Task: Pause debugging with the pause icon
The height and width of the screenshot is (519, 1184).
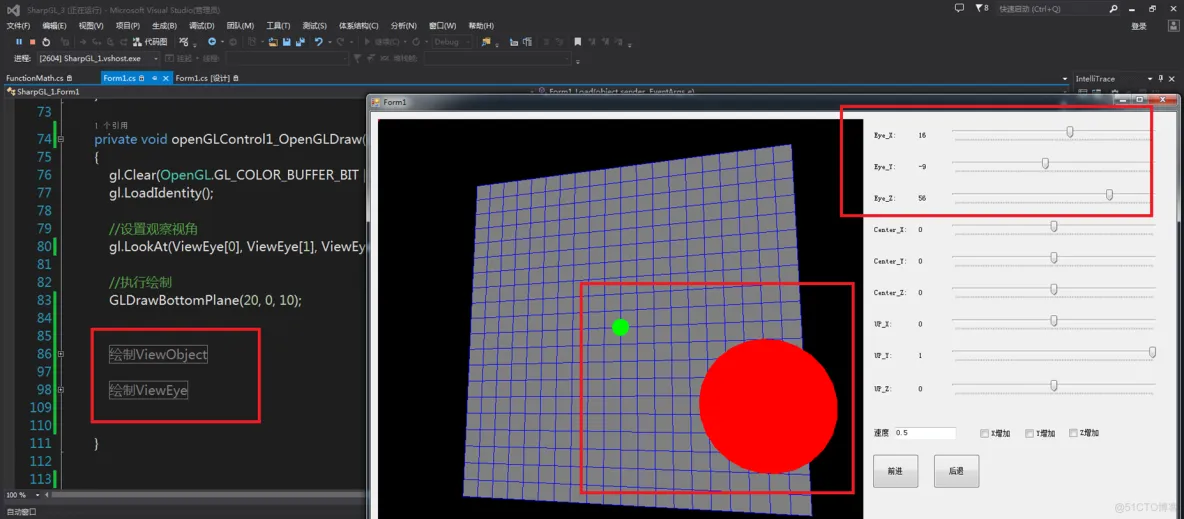Action: tap(19, 42)
